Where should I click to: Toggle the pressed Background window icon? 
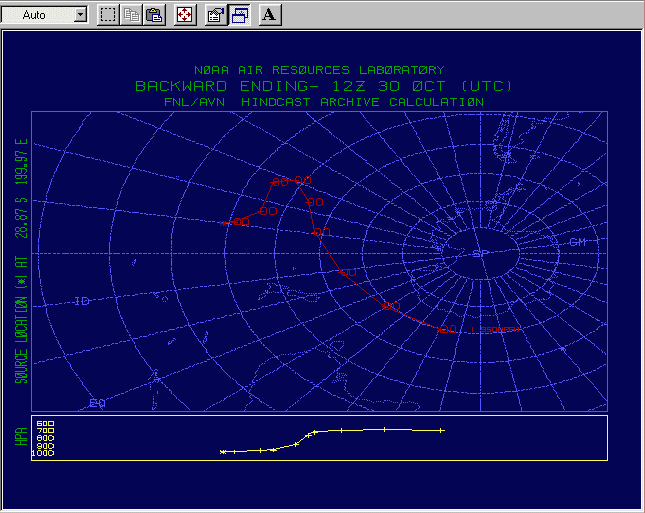pyautogui.click(x=240, y=15)
